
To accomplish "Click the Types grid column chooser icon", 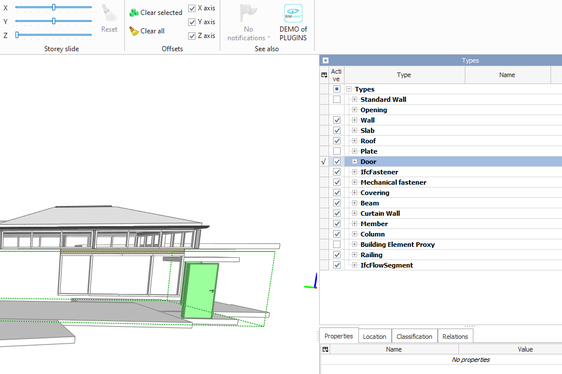I will click(324, 75).
